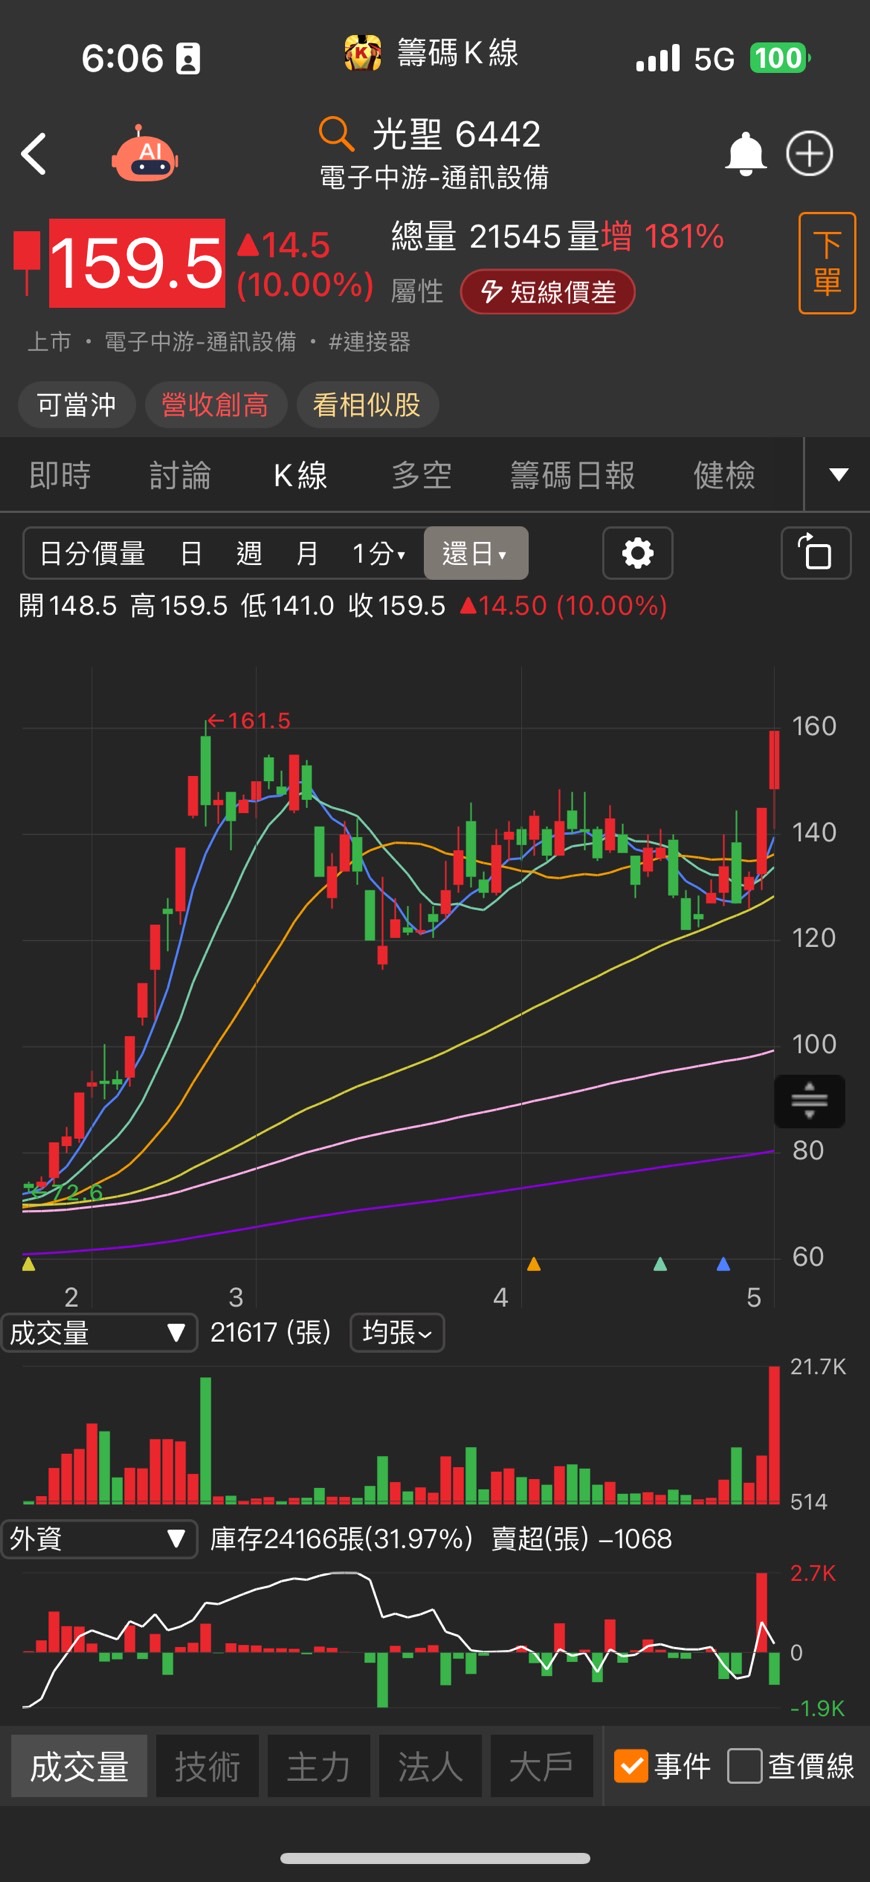Image resolution: width=870 pixels, height=1882 pixels.
Task: Open the 還日 dropdown
Action: [x=475, y=553]
